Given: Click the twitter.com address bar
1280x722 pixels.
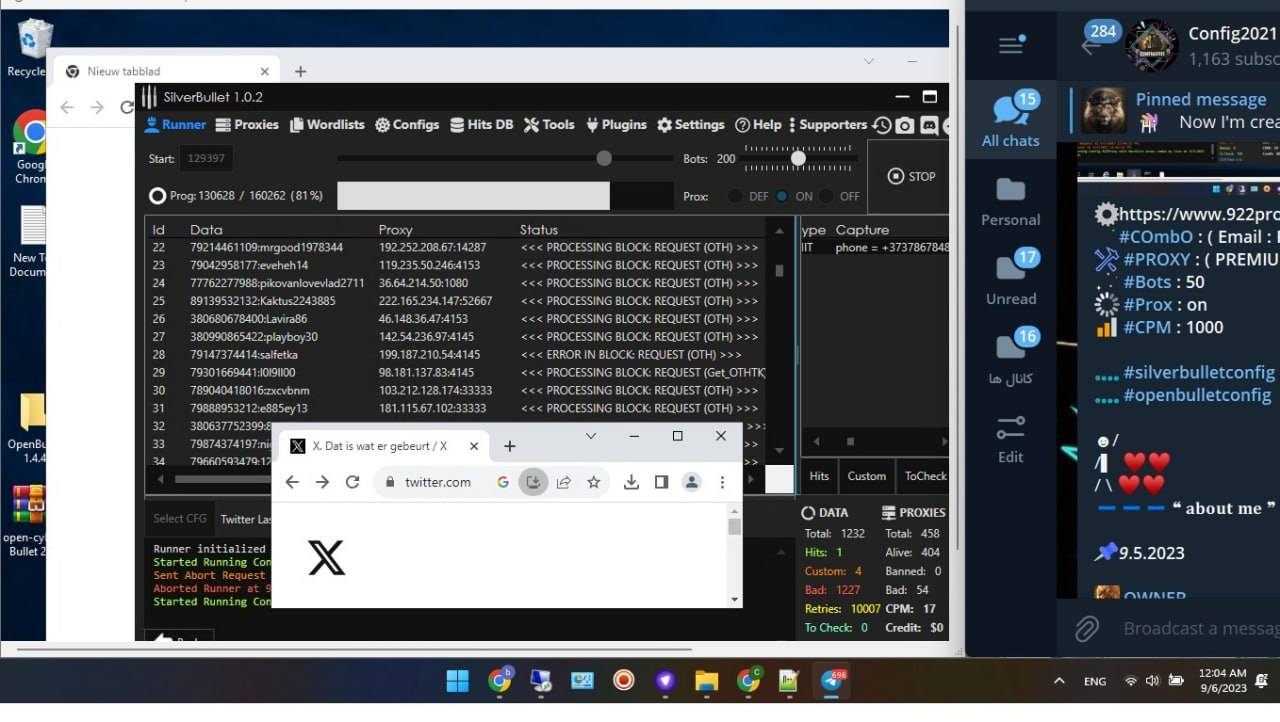Looking at the screenshot, I should (438, 482).
